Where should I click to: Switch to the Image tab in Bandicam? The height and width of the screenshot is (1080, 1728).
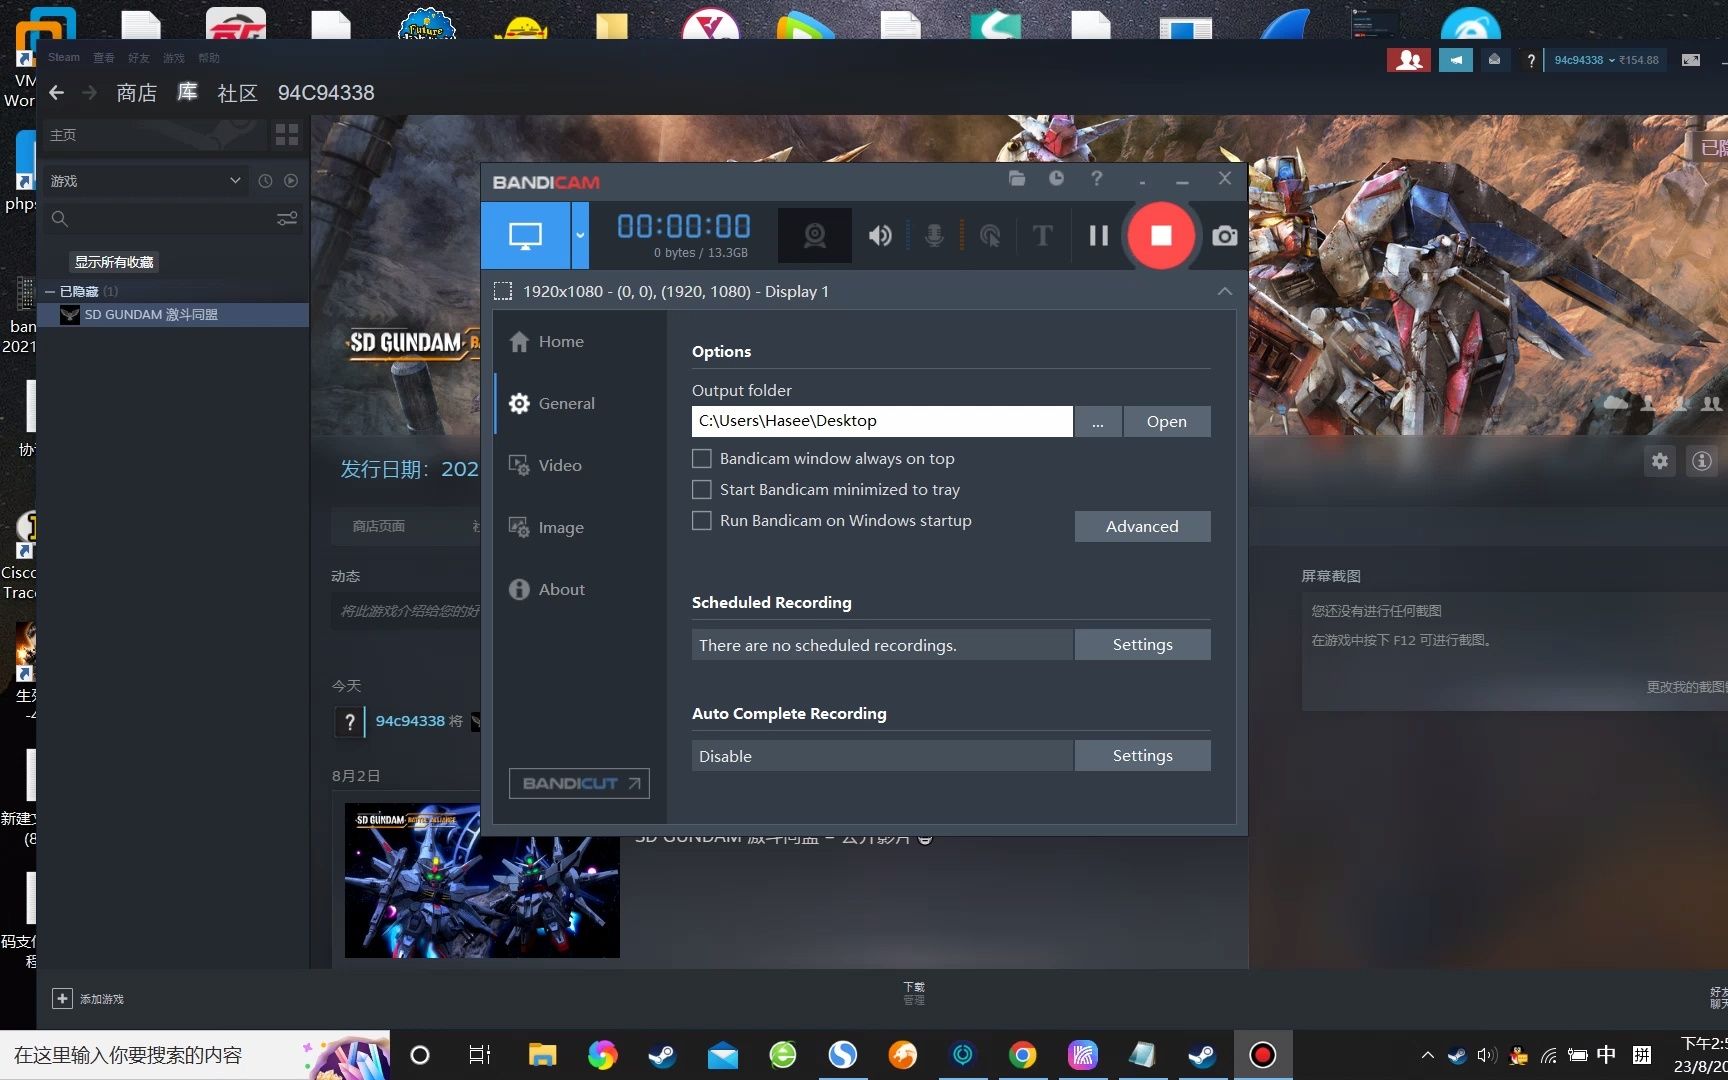point(561,528)
